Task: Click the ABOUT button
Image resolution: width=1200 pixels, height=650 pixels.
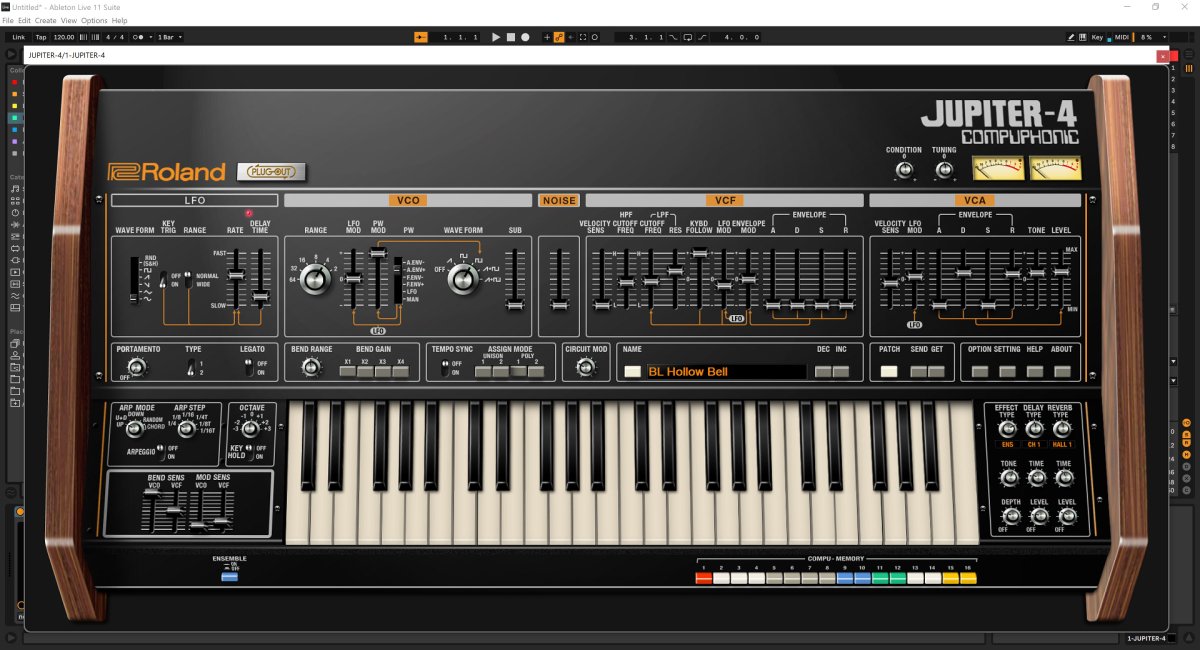Action: click(x=1061, y=371)
